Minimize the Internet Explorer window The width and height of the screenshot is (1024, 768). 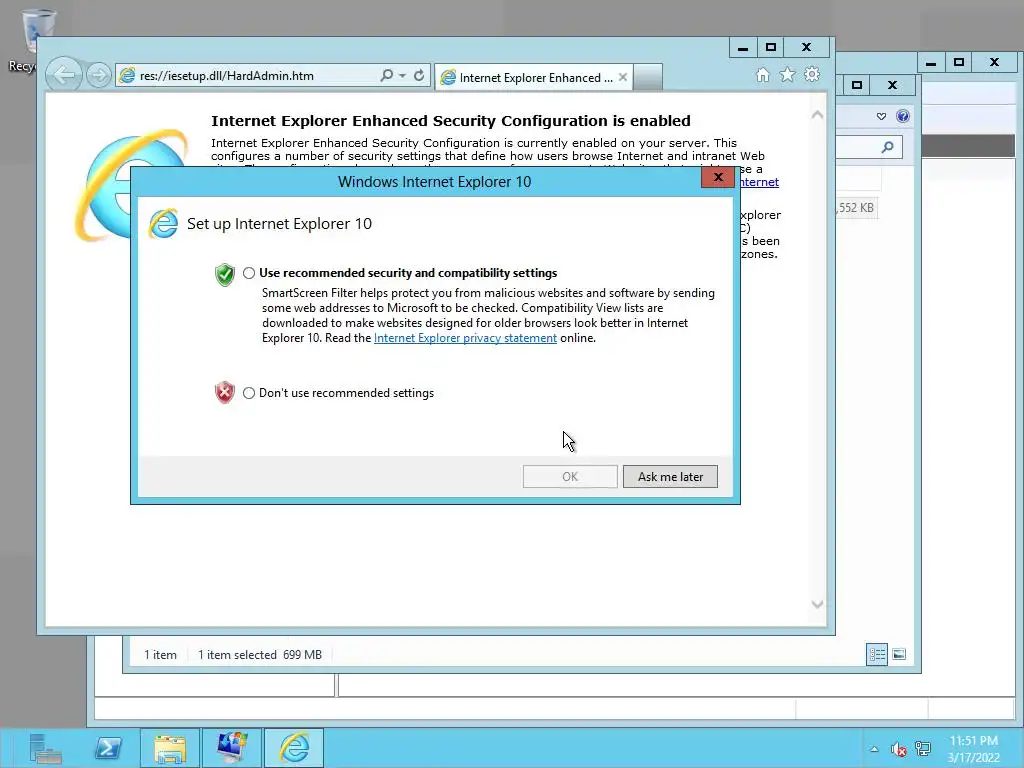(x=743, y=48)
